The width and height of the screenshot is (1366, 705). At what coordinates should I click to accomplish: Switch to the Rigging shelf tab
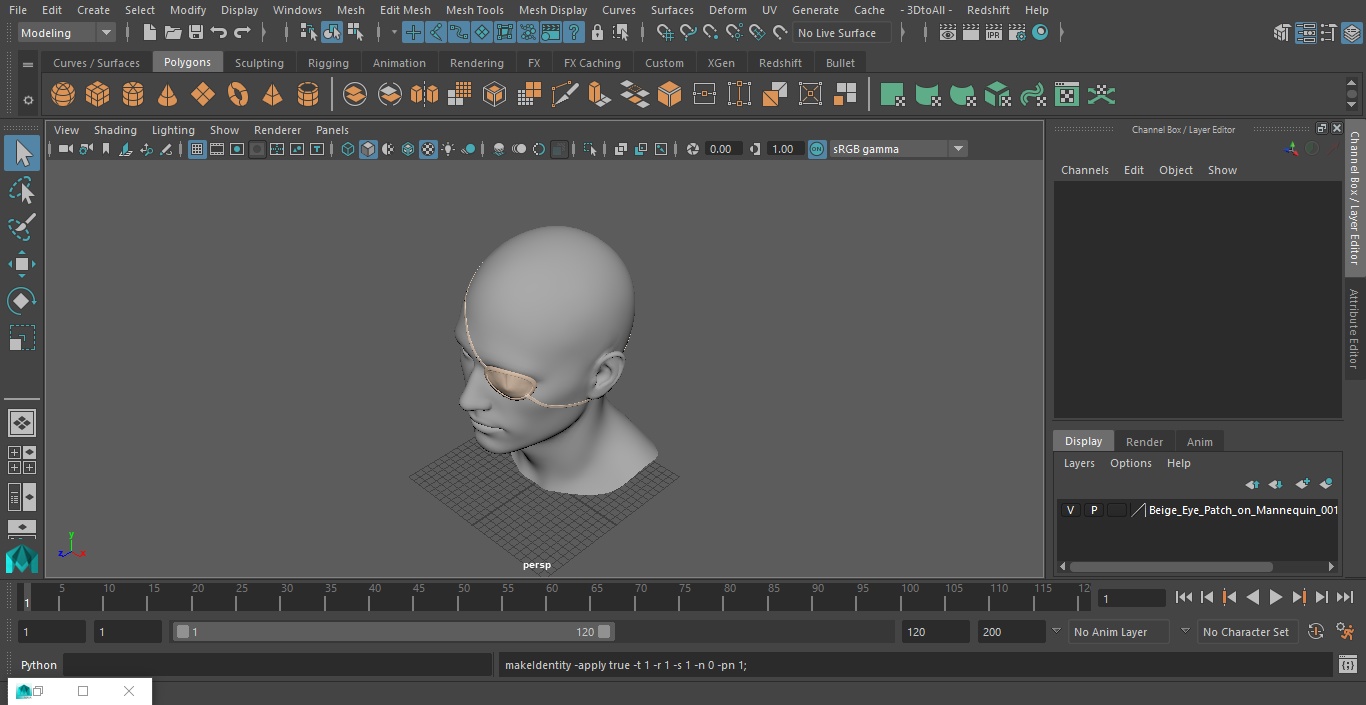pyautogui.click(x=328, y=63)
